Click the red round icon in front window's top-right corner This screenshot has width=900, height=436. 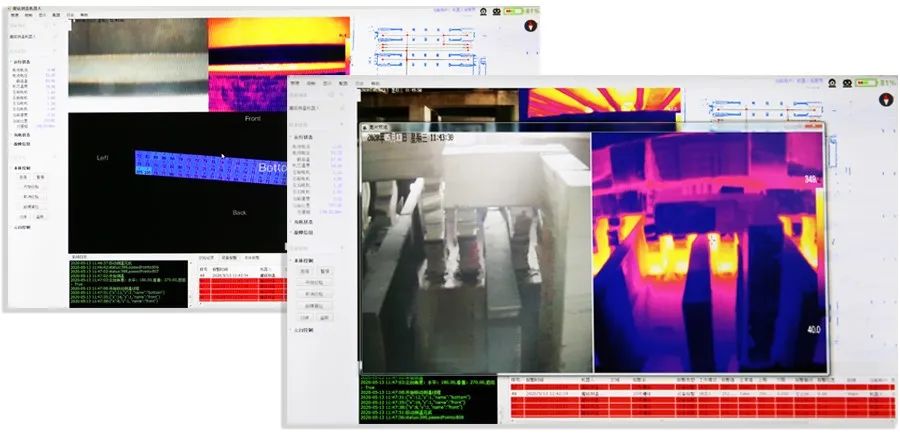[x=884, y=99]
